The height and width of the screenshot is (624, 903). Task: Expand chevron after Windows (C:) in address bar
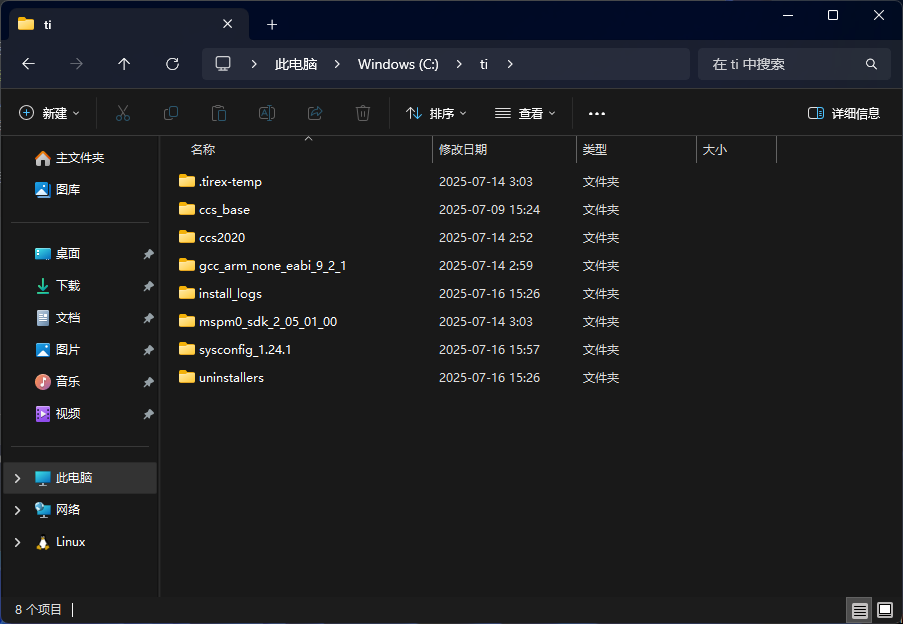pos(459,64)
